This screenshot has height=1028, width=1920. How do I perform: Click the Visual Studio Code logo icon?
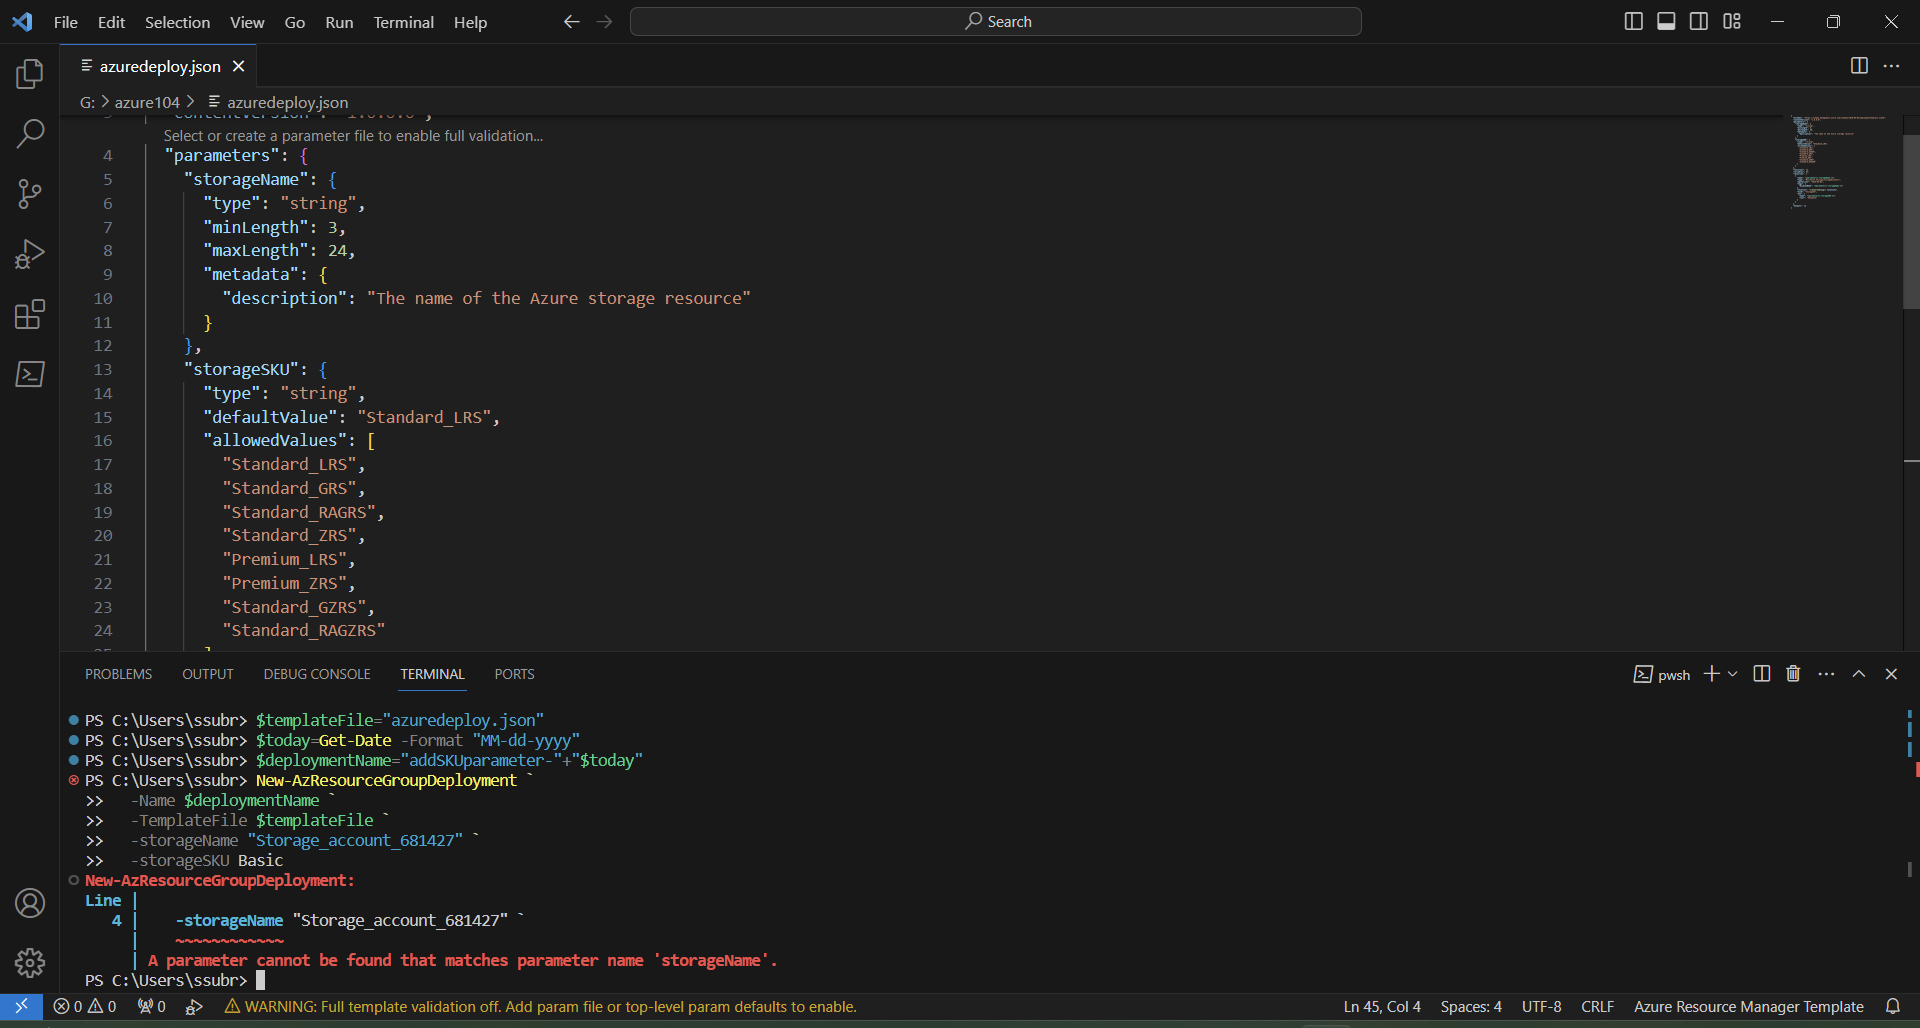(22, 21)
